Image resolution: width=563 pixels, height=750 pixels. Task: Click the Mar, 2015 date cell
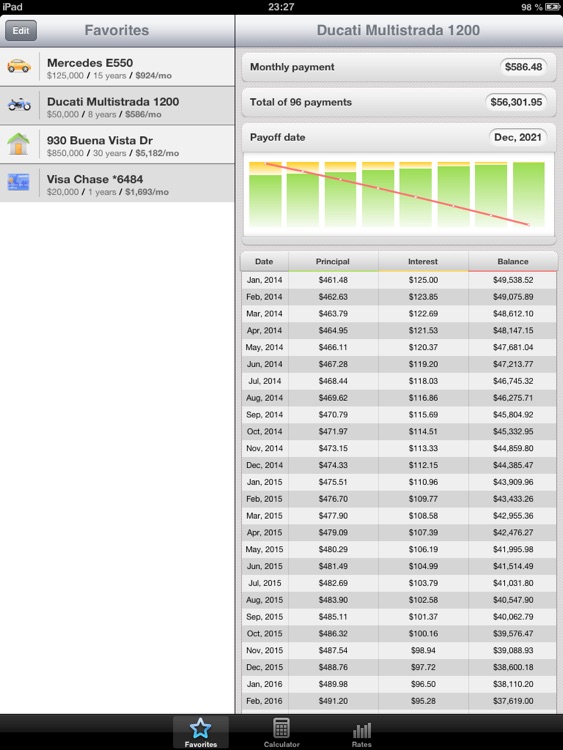[x=264, y=516]
